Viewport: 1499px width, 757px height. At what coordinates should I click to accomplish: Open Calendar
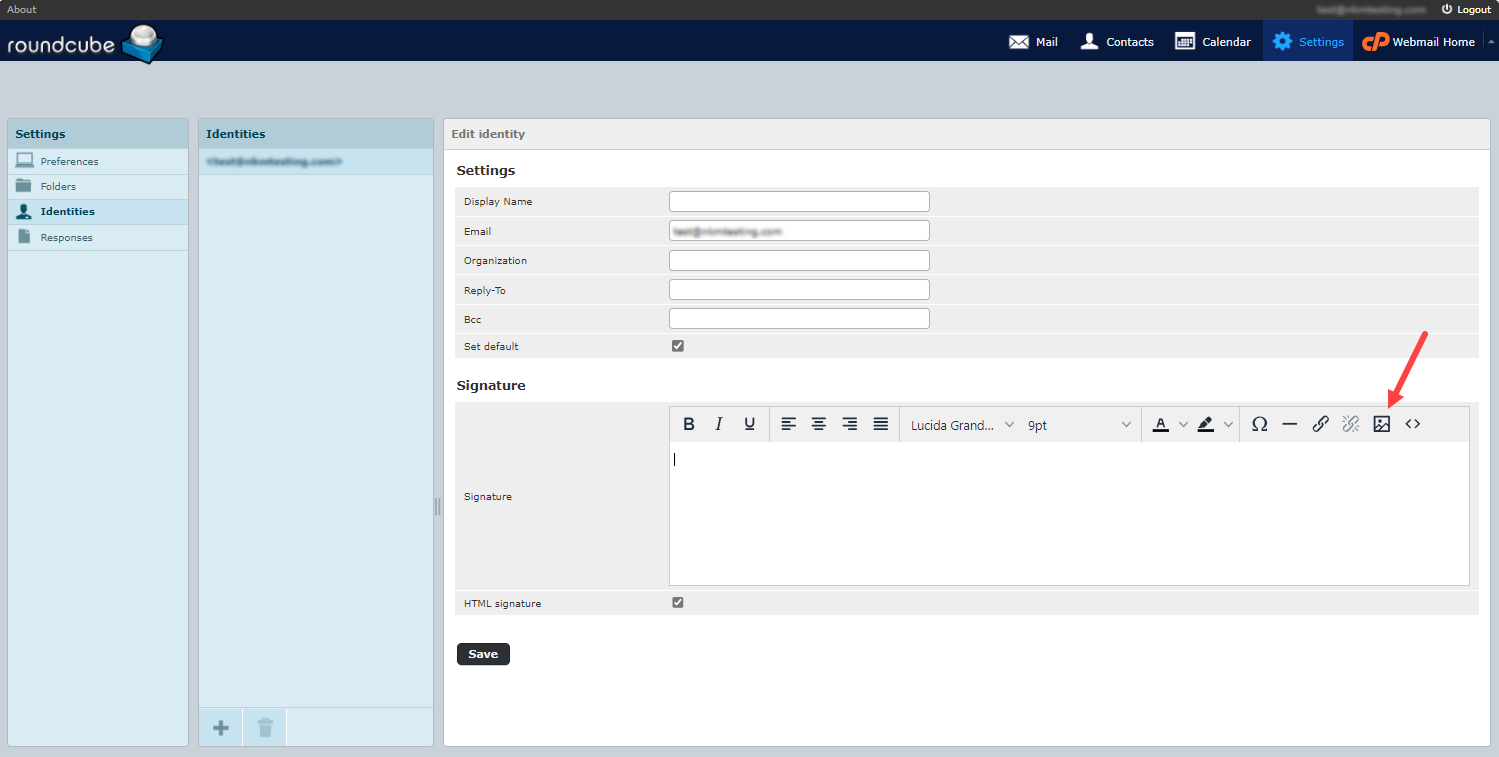pos(1213,42)
